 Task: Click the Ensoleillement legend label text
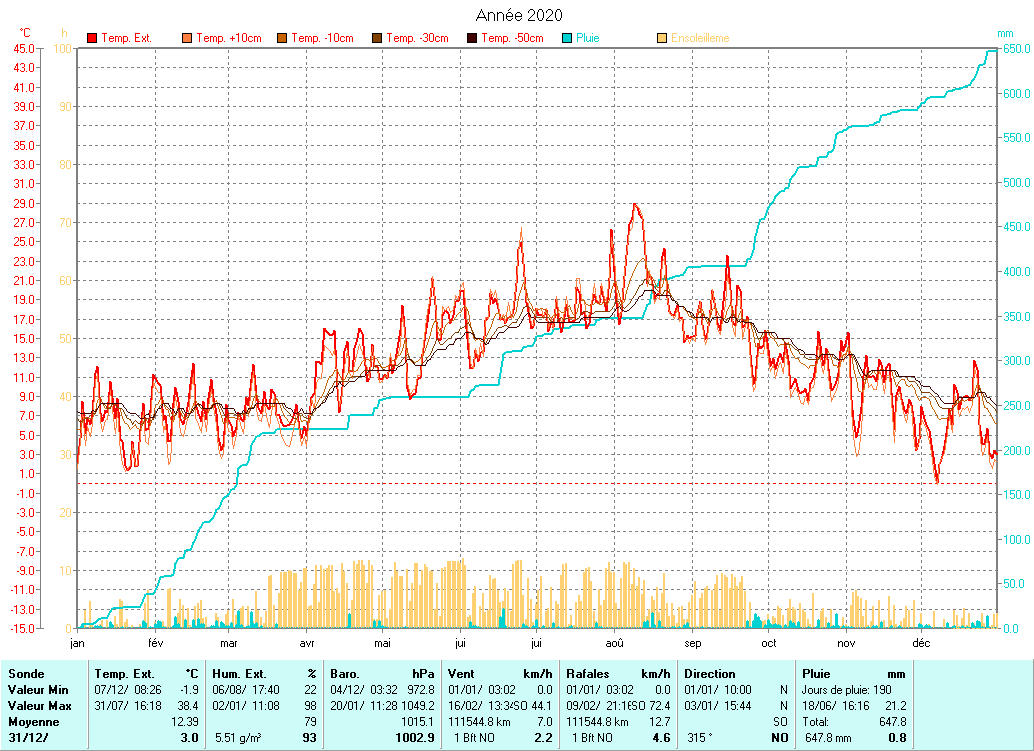[700, 38]
